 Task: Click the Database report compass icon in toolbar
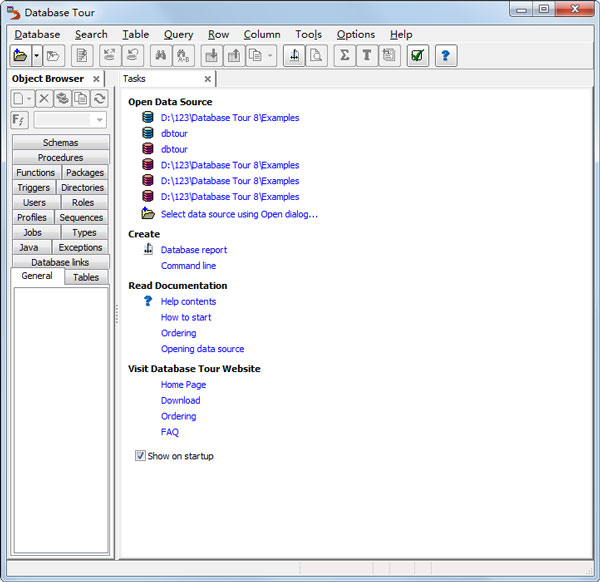click(294, 56)
